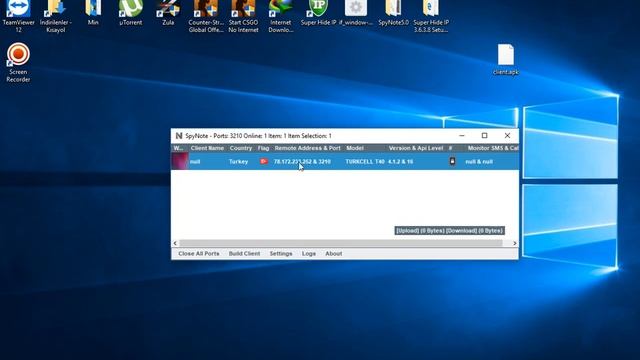Select the Start CSGO No Internet shortcut

pyautogui.click(x=243, y=16)
